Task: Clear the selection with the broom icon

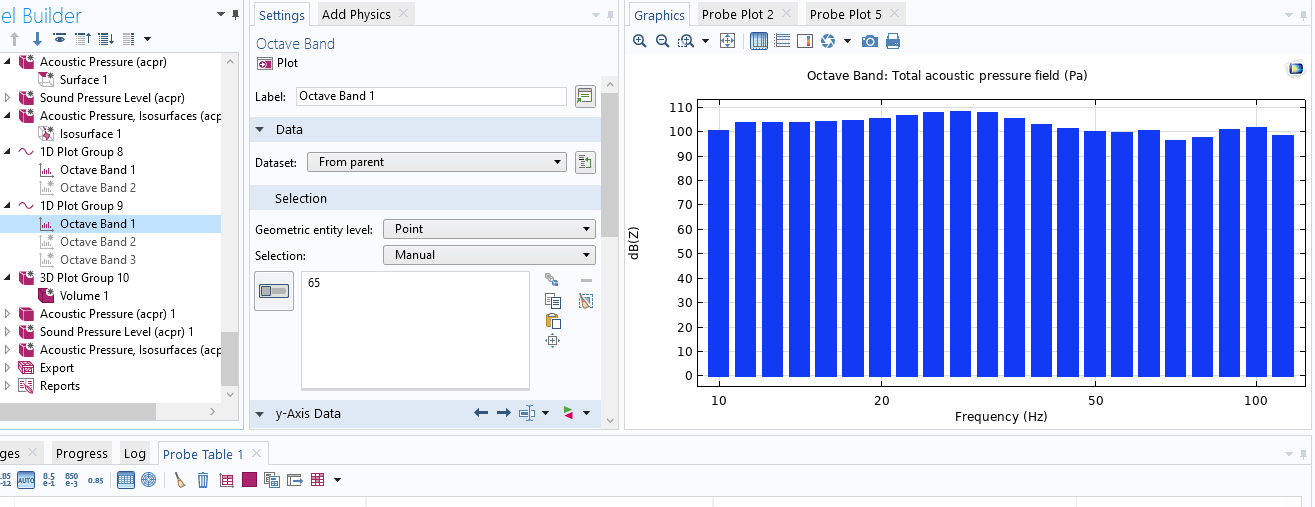Action: [586, 300]
